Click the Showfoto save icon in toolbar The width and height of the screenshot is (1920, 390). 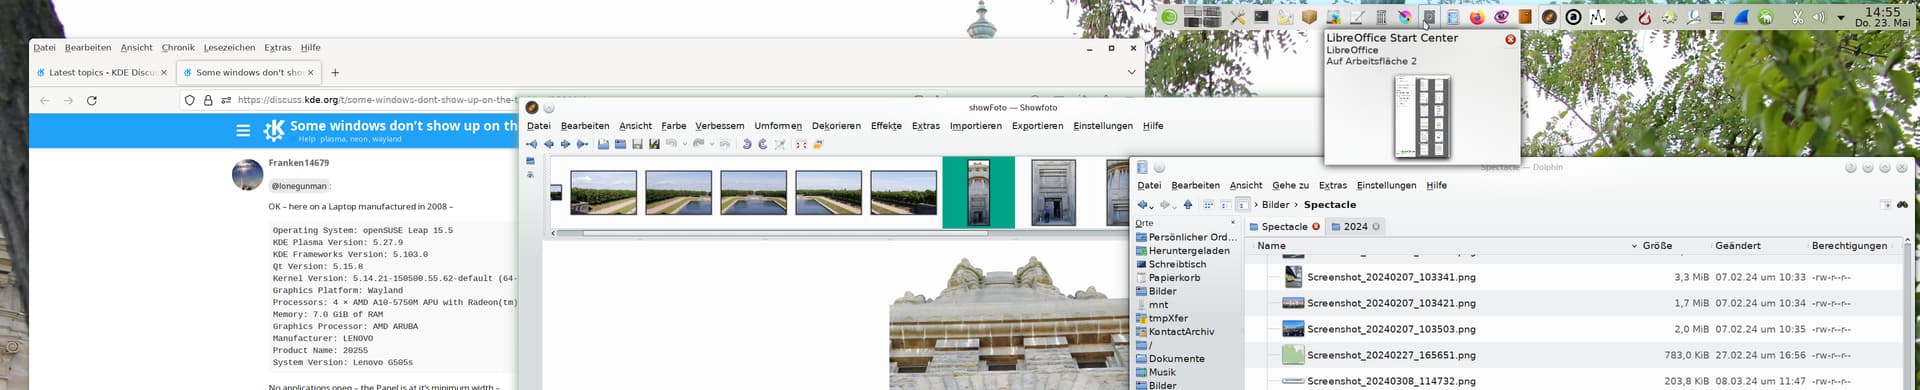637,144
